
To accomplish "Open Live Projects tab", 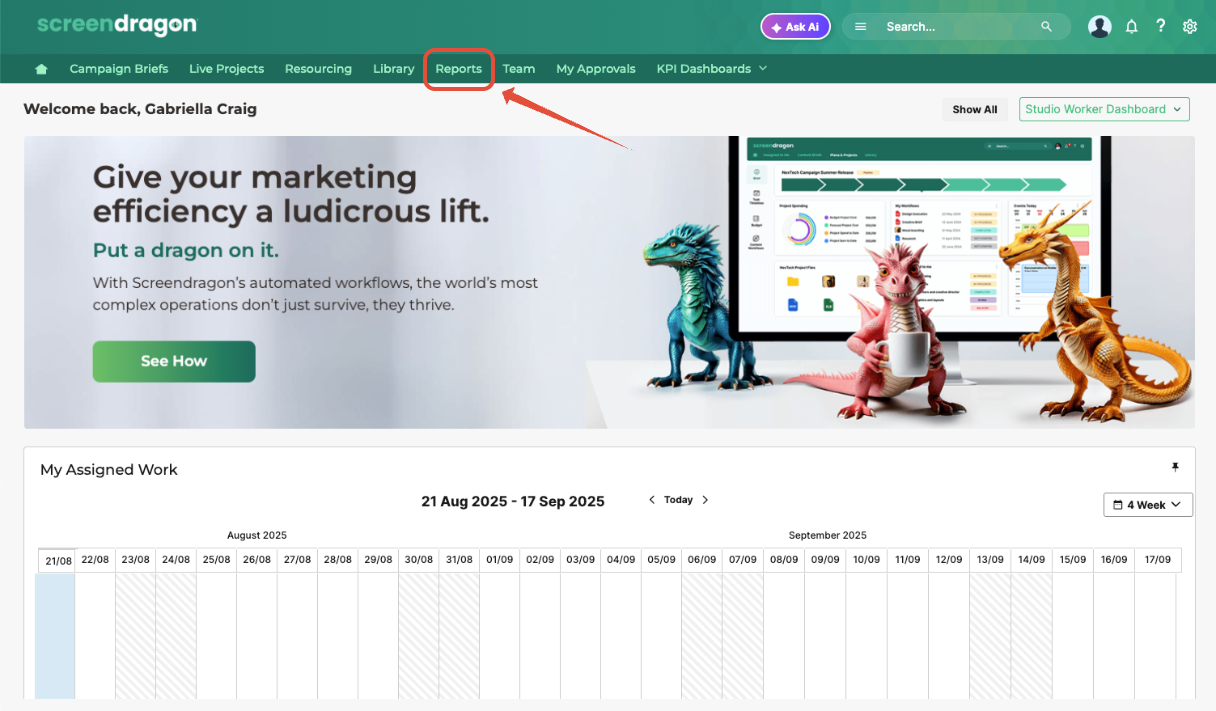I will click(x=227, y=69).
